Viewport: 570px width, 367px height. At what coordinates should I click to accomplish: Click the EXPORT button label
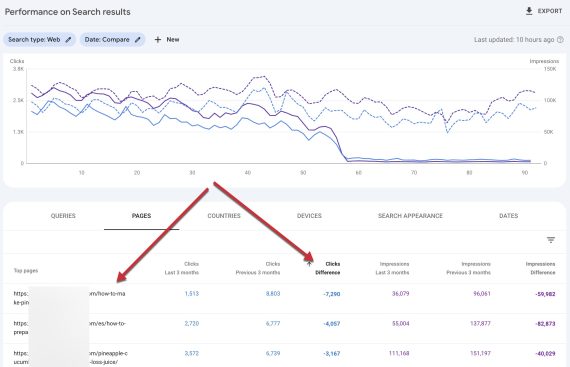pyautogui.click(x=550, y=11)
